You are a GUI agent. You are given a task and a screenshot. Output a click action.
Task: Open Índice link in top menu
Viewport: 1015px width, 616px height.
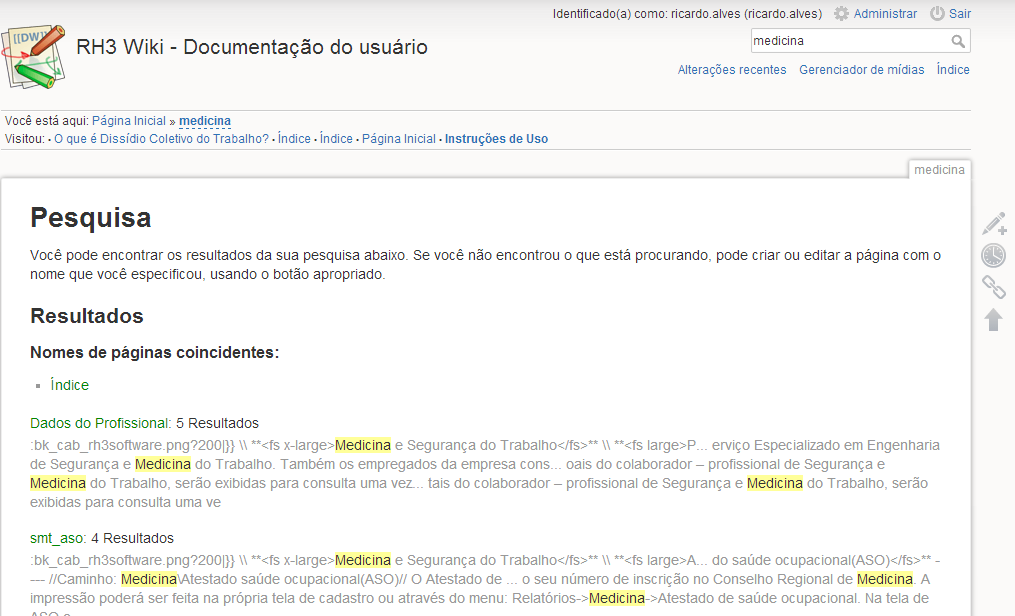(953, 70)
